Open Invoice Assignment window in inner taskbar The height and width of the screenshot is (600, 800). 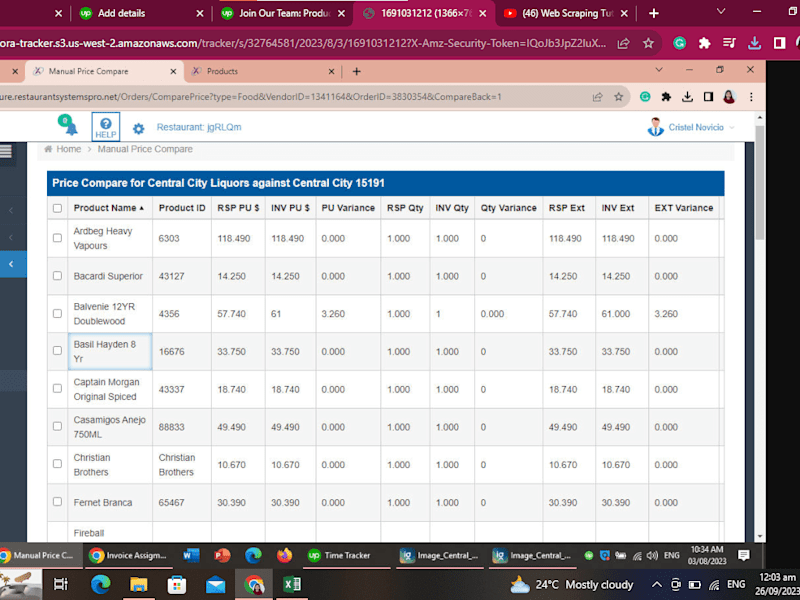point(129,556)
